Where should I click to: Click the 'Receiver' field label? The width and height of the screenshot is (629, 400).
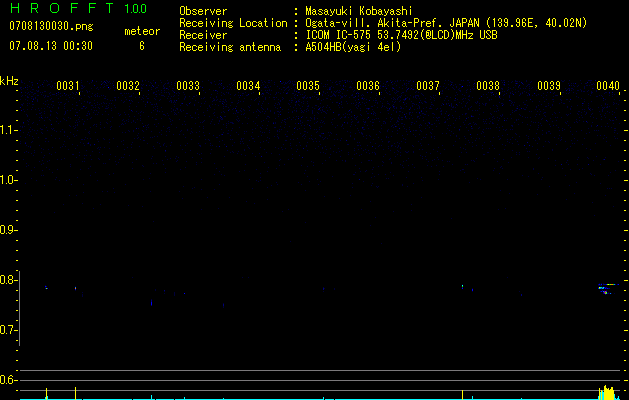pyautogui.click(x=203, y=35)
